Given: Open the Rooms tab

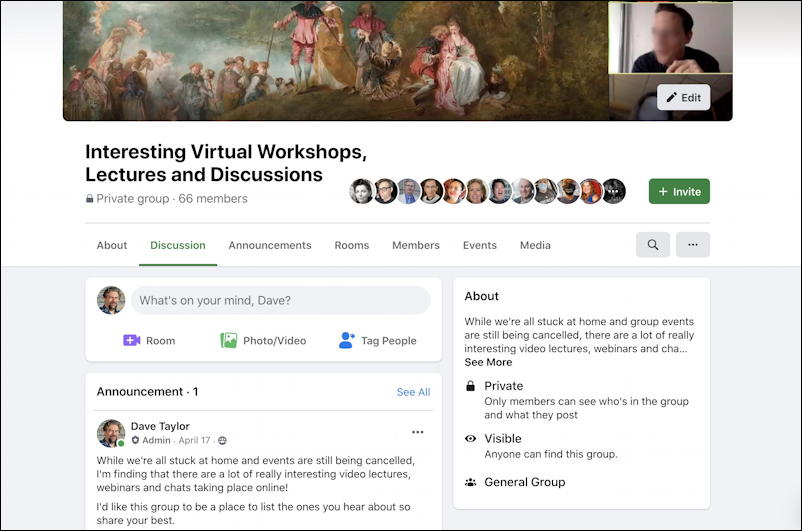Looking at the screenshot, I should 352,246.
